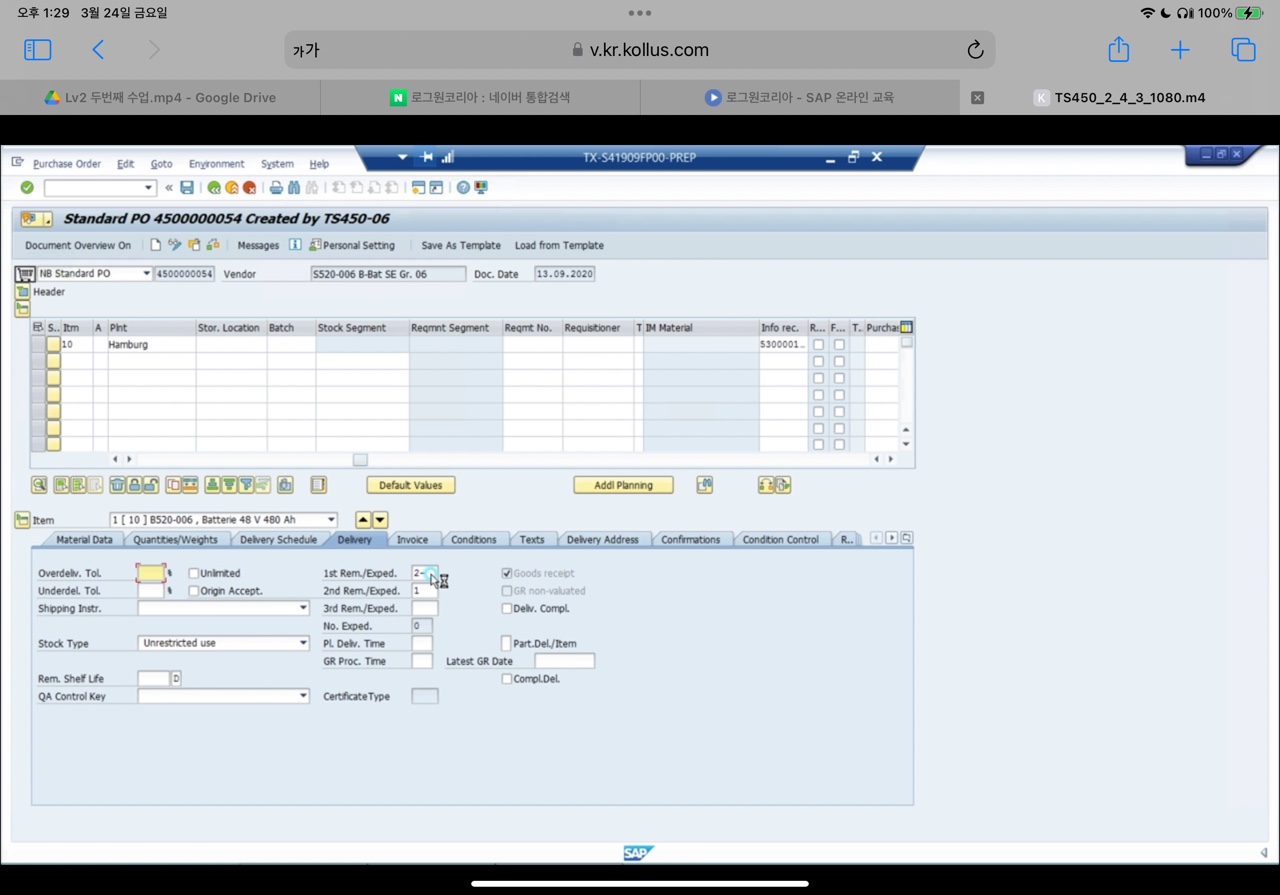Toggle the Unlimited checkbox

click(194, 573)
